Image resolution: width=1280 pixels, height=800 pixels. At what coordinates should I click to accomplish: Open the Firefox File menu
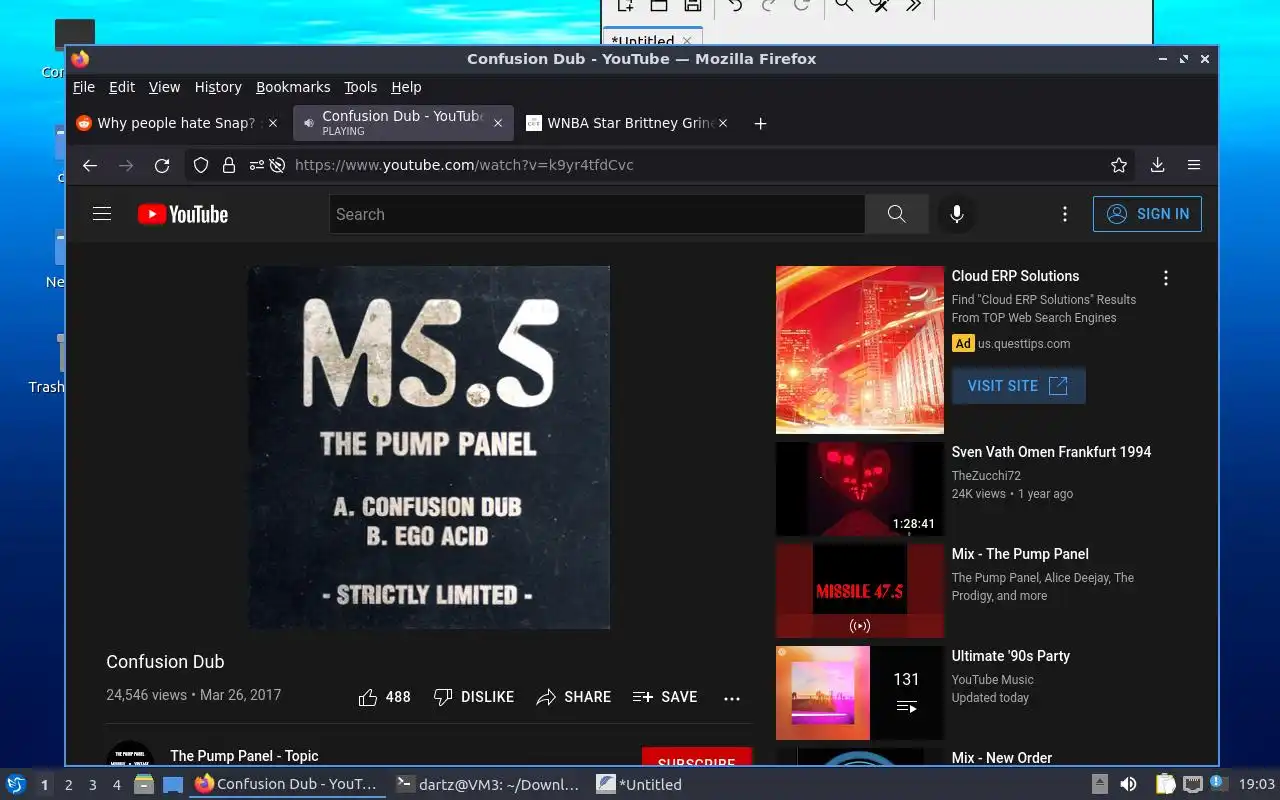tap(84, 87)
